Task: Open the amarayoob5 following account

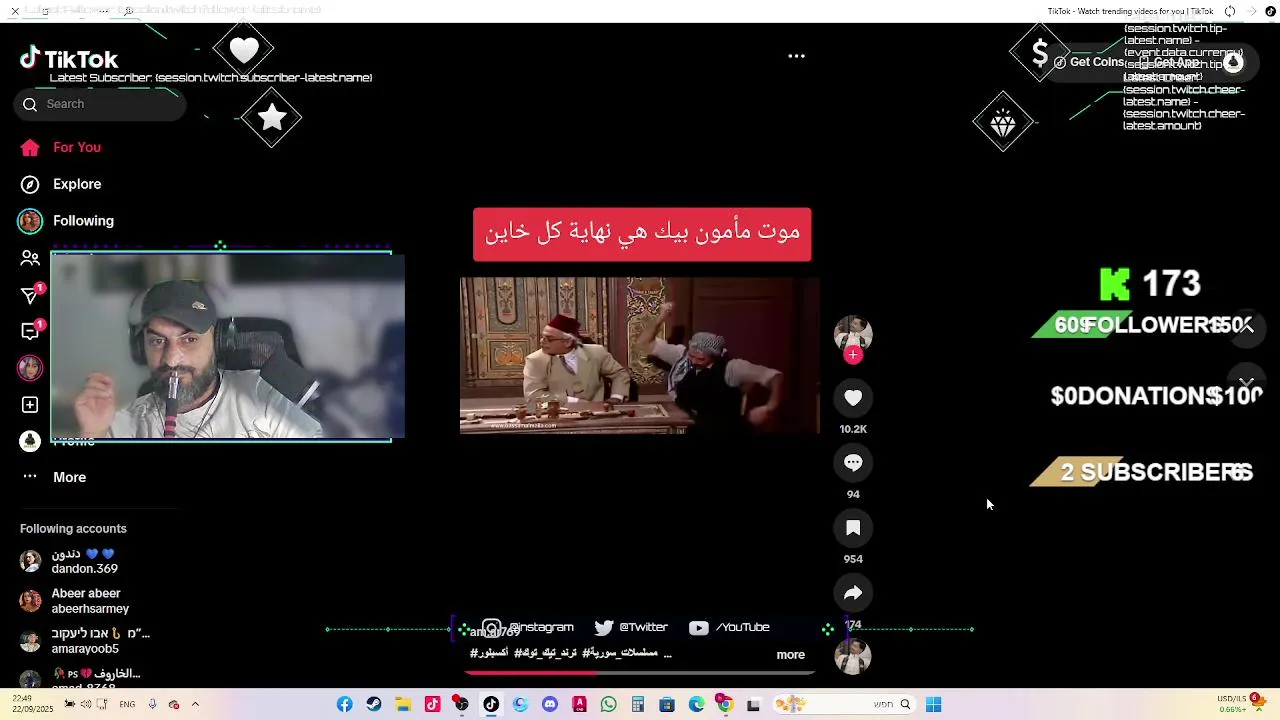Action: tap(85, 641)
